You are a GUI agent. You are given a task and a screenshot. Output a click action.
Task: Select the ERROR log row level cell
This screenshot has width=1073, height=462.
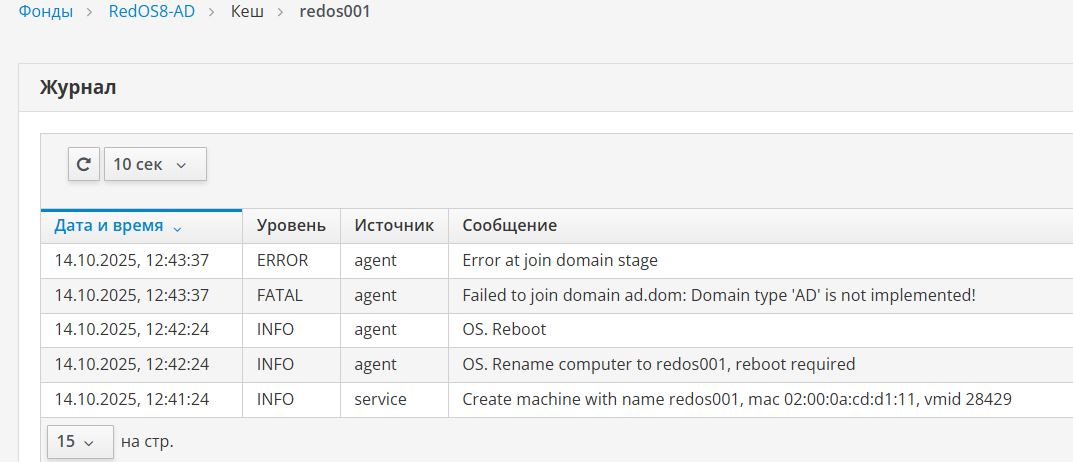point(282,261)
